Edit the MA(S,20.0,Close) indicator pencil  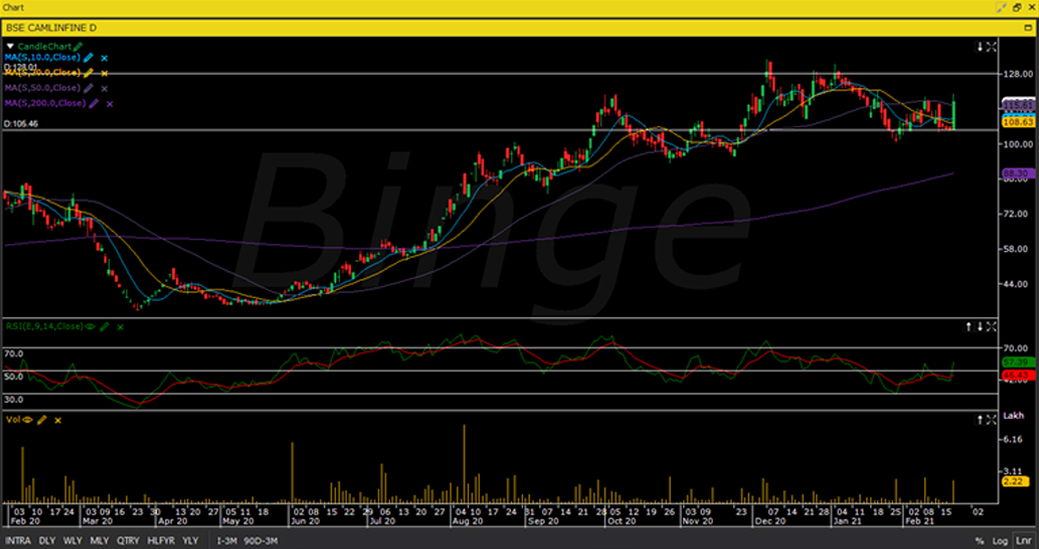89,72
